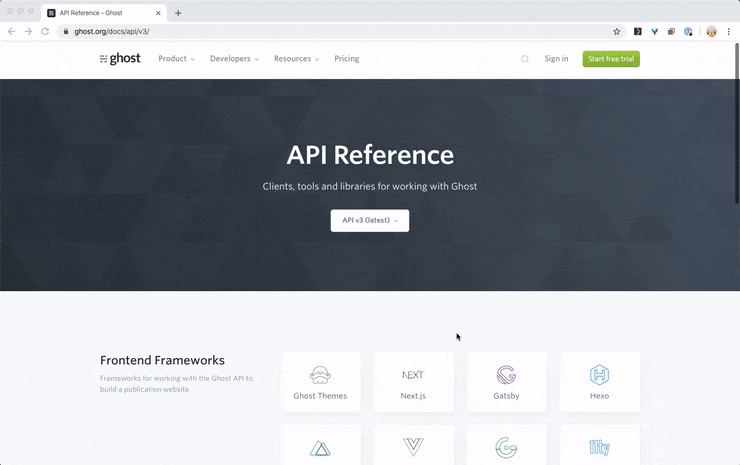Open the Ghost Themes framework card
The height and width of the screenshot is (465, 740).
[x=320, y=382]
